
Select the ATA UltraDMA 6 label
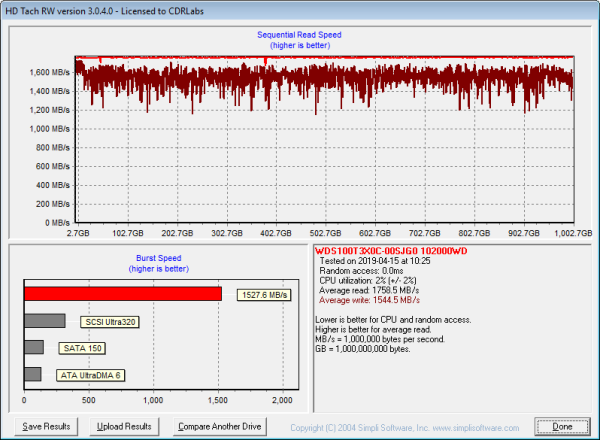pyautogui.click(x=90, y=375)
